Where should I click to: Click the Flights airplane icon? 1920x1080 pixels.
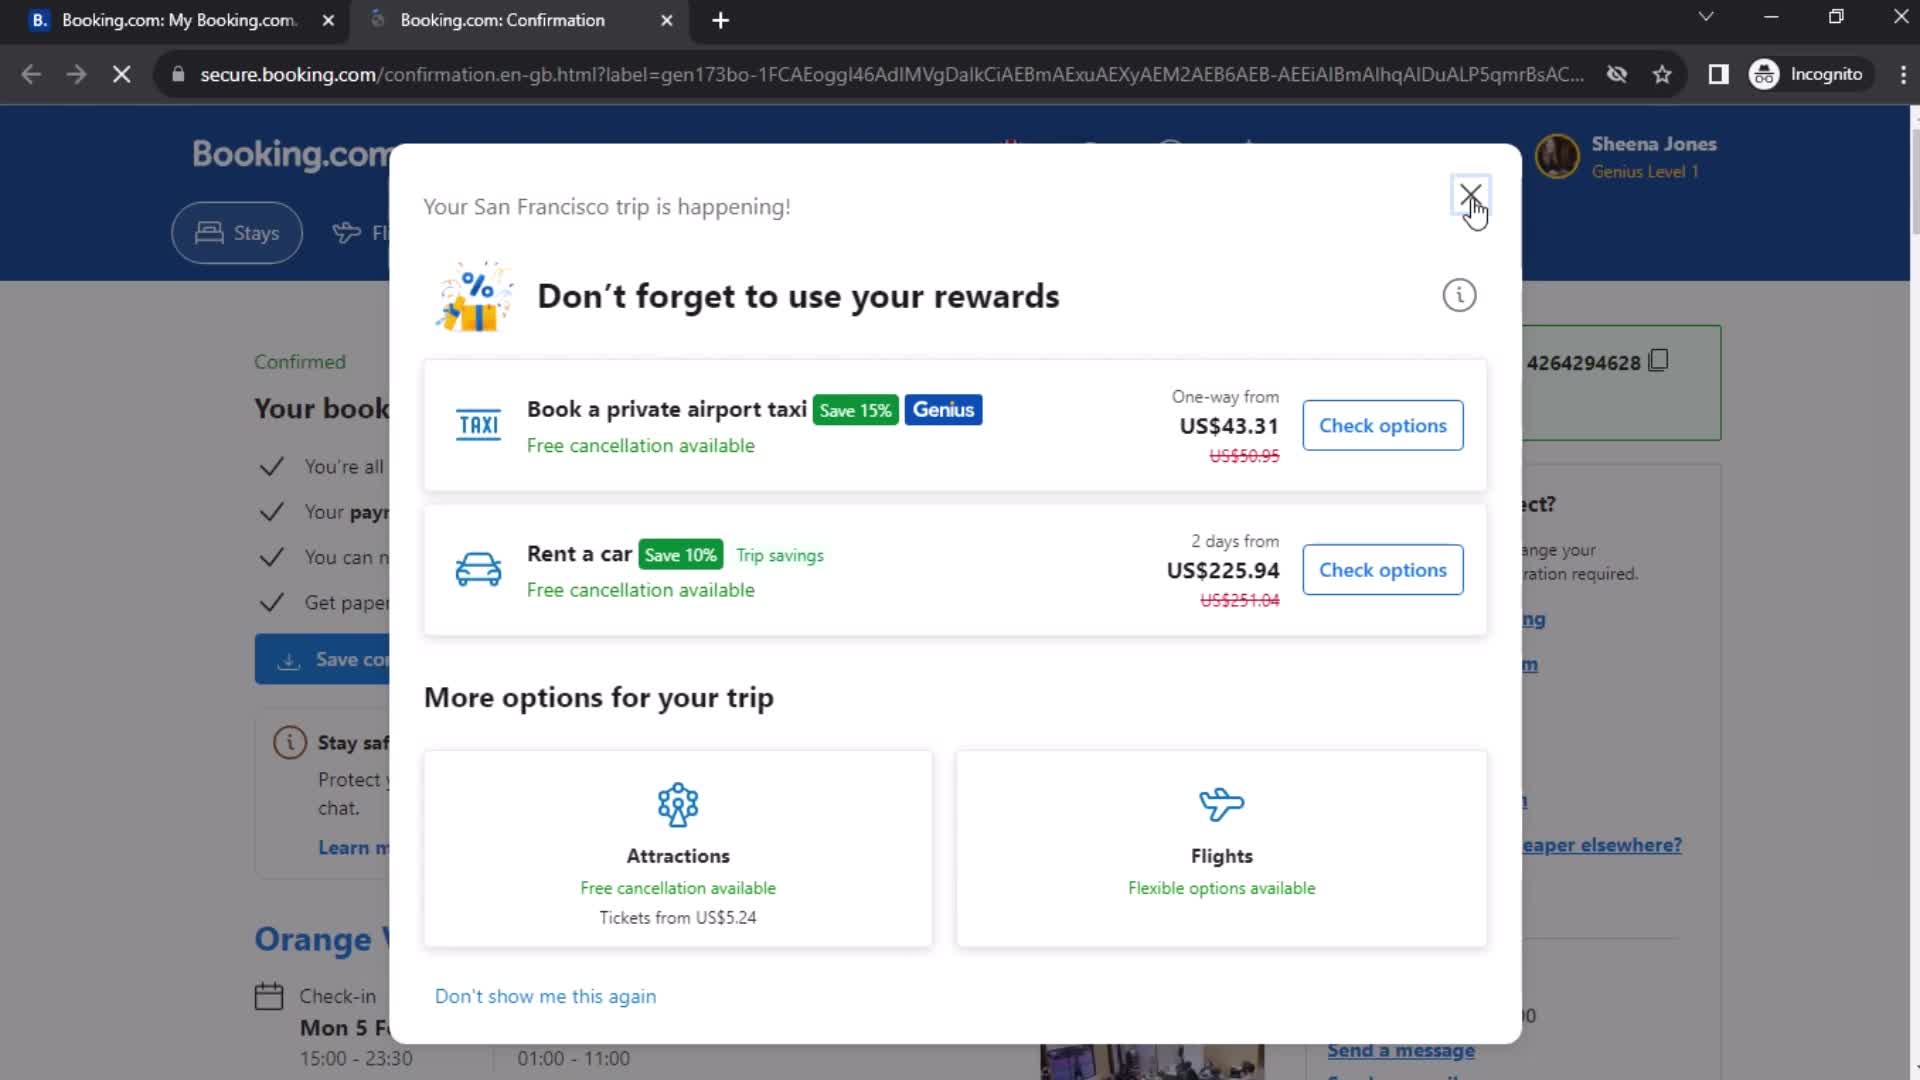pyautogui.click(x=1221, y=804)
